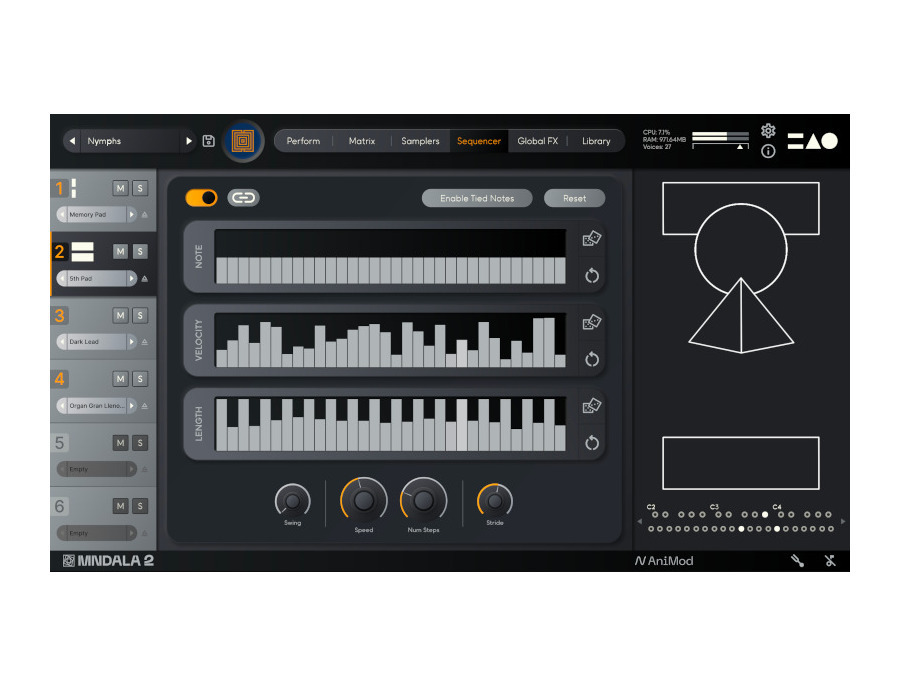Adjust the Swing knob
Image resolution: width=900 pixels, height=687 pixels.
pos(292,501)
